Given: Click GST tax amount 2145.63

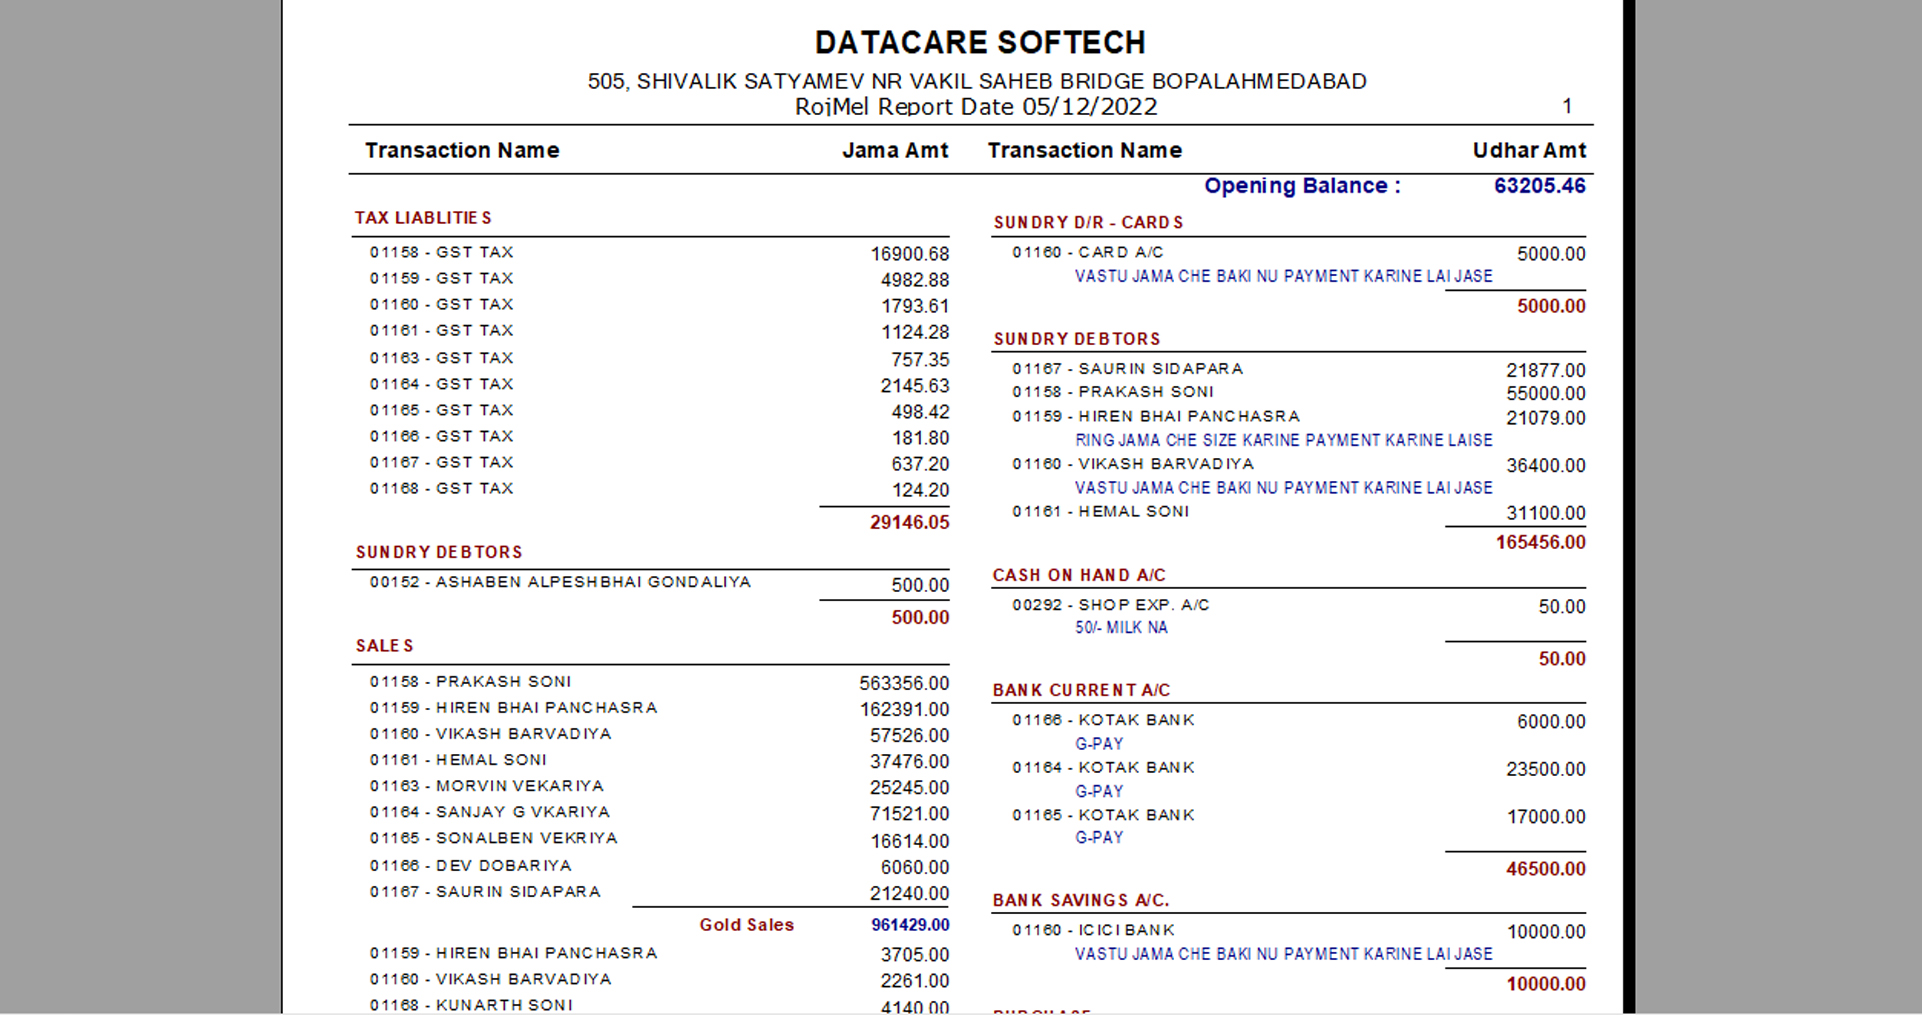Looking at the screenshot, I should (x=915, y=386).
